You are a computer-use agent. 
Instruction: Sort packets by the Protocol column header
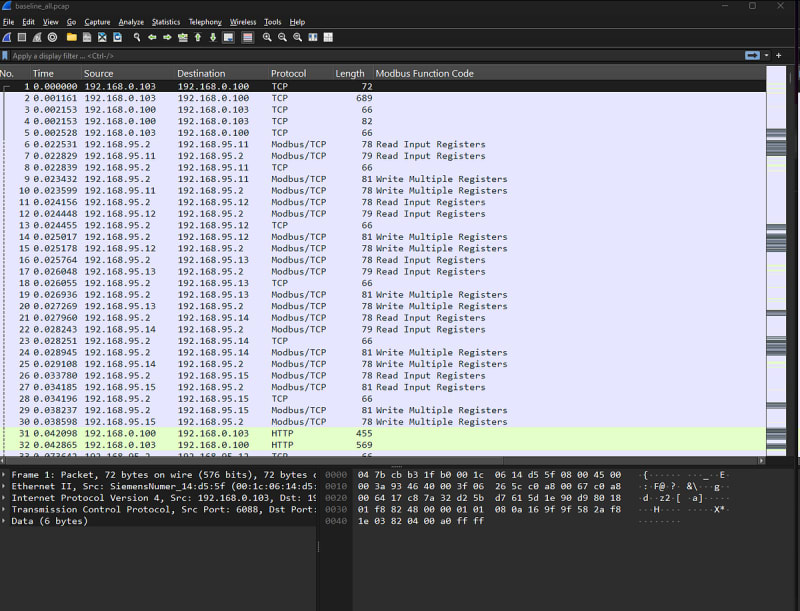coord(288,74)
